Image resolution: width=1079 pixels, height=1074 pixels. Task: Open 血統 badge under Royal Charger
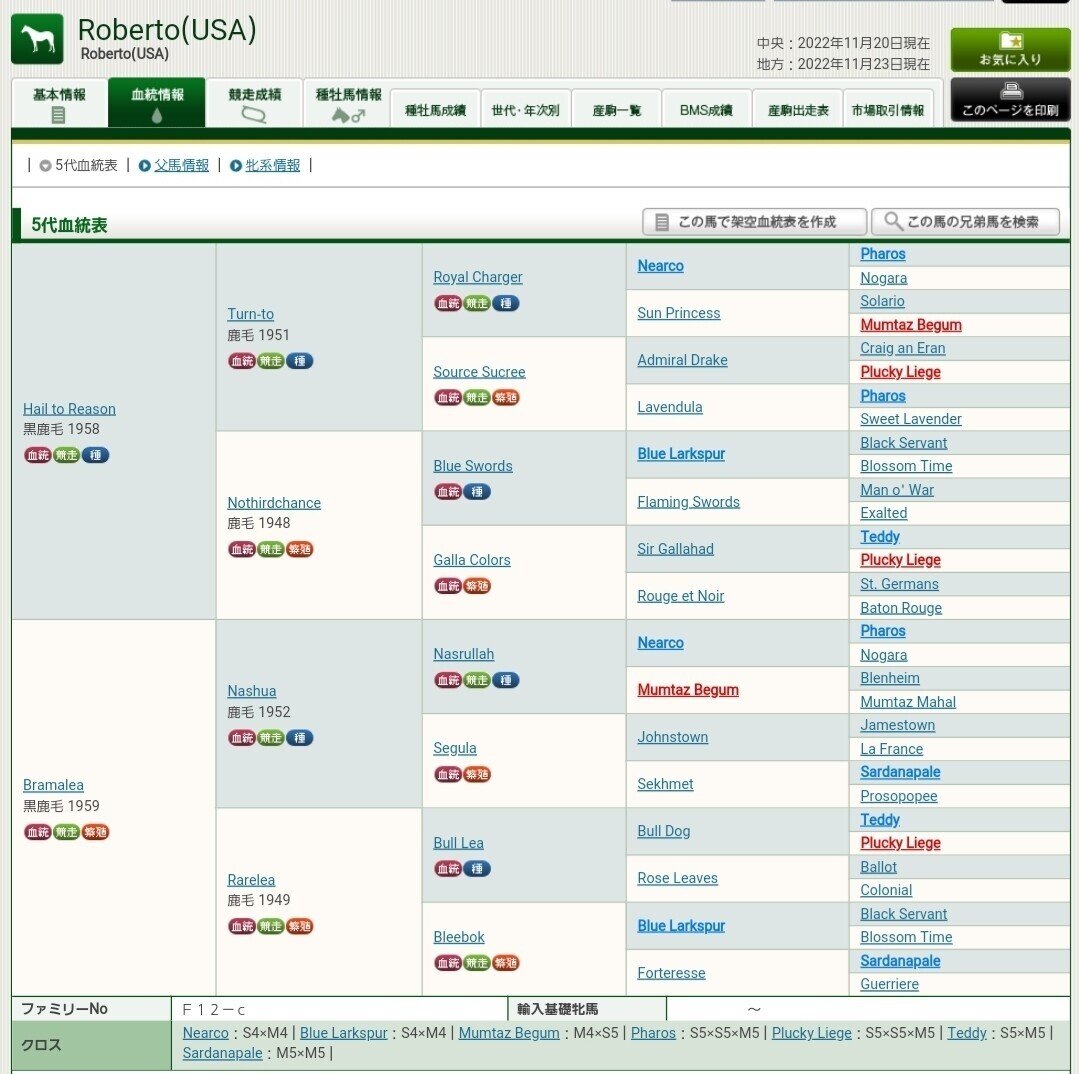click(448, 303)
